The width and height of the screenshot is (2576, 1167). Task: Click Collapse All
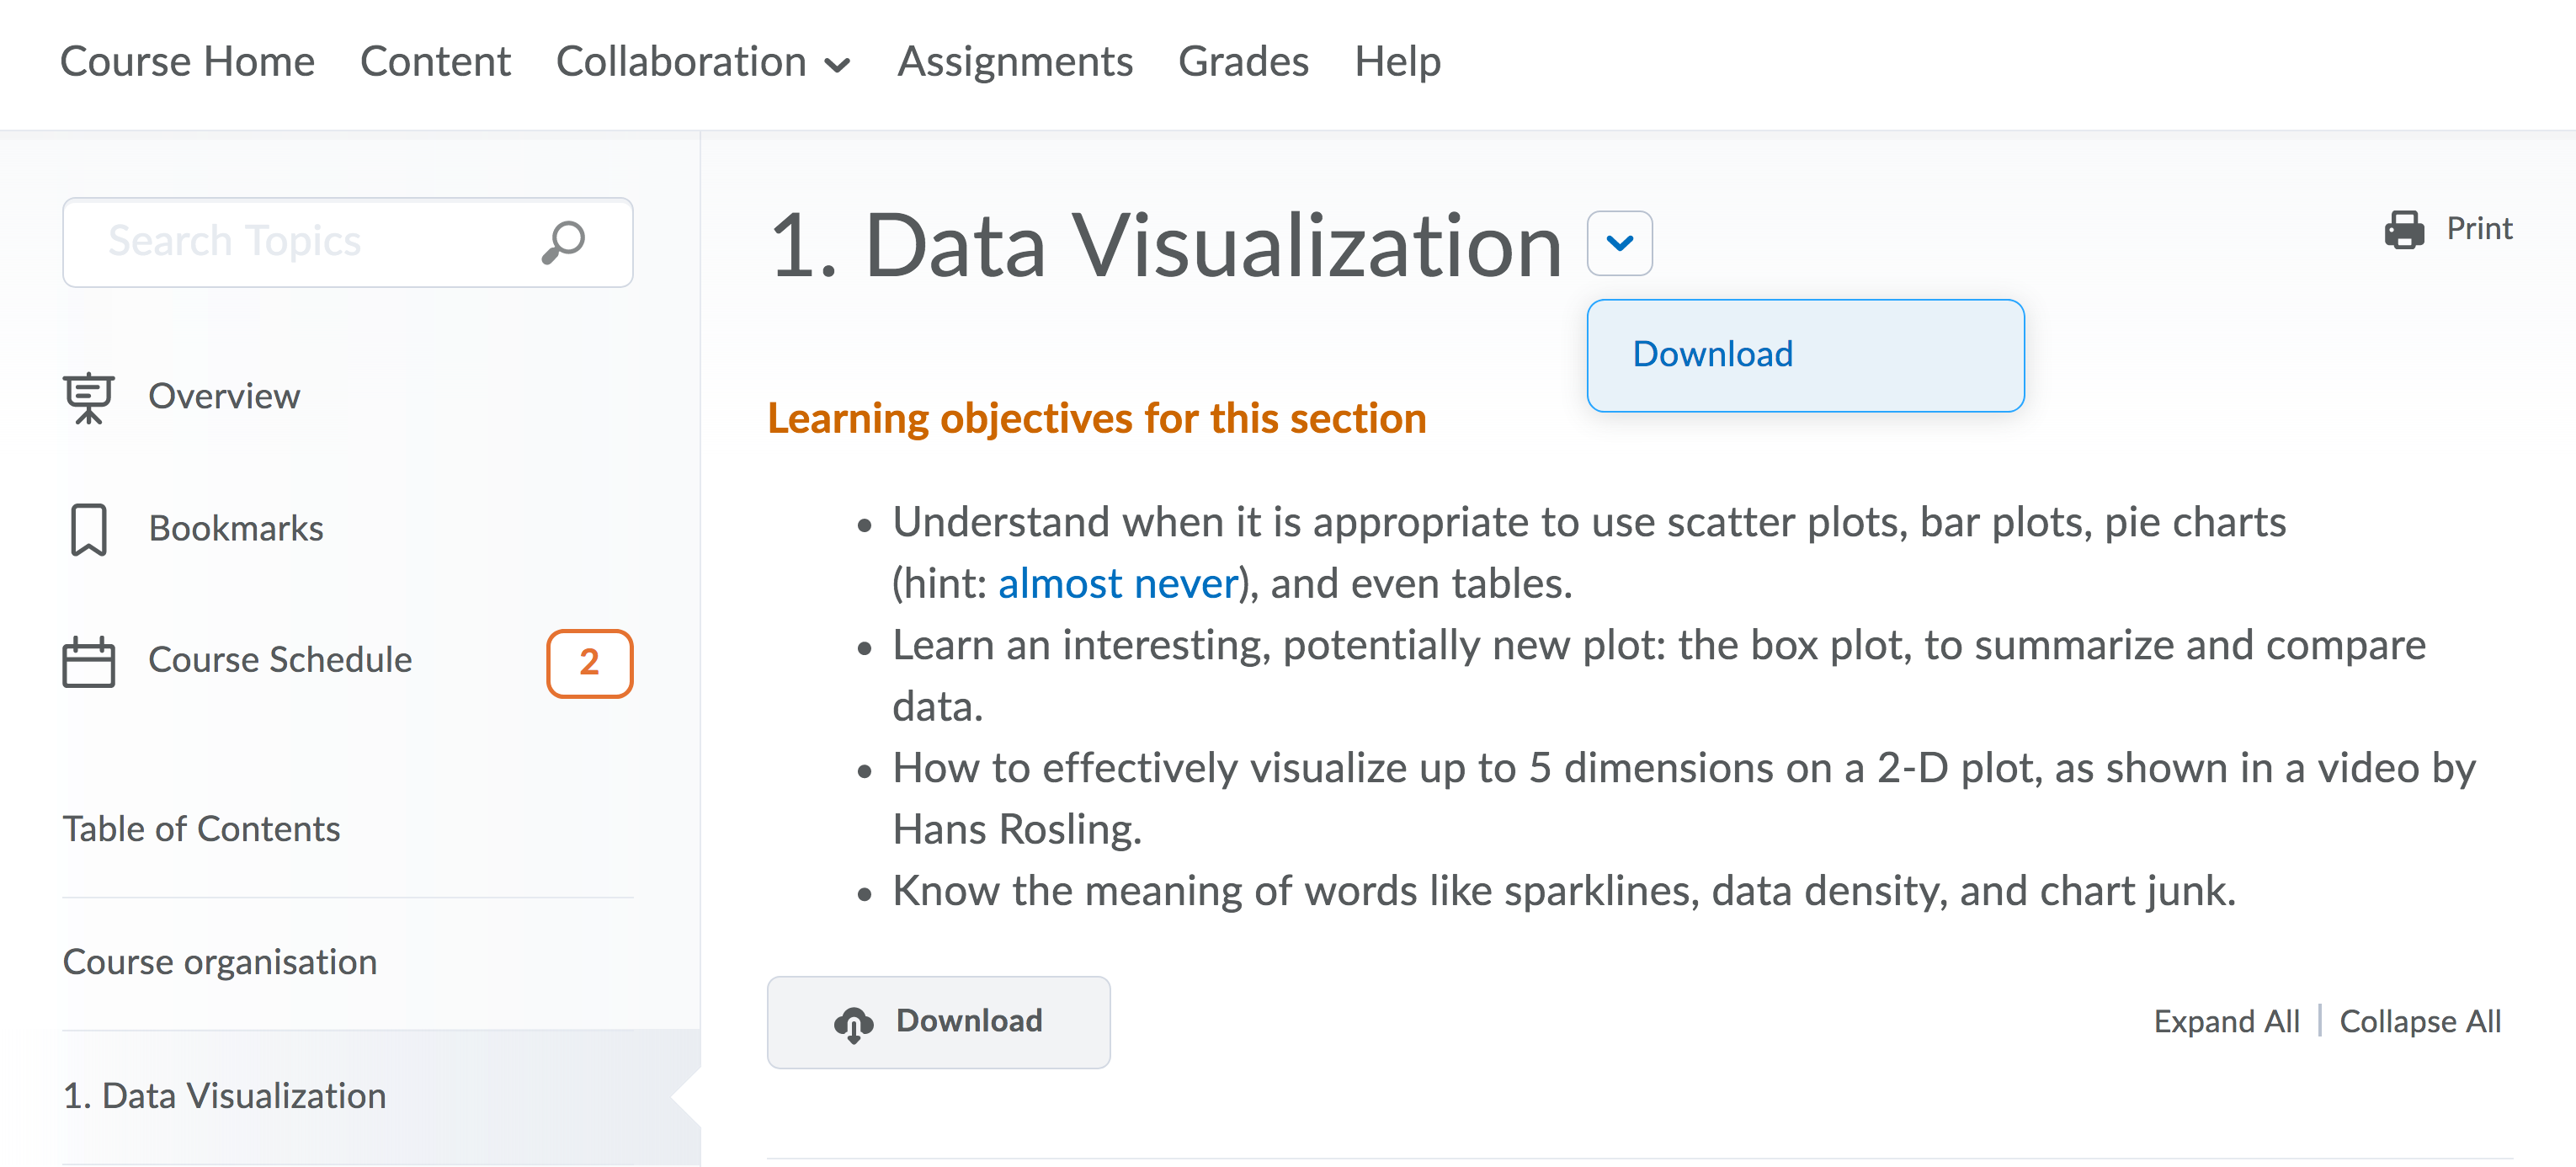pyautogui.click(x=2420, y=1021)
